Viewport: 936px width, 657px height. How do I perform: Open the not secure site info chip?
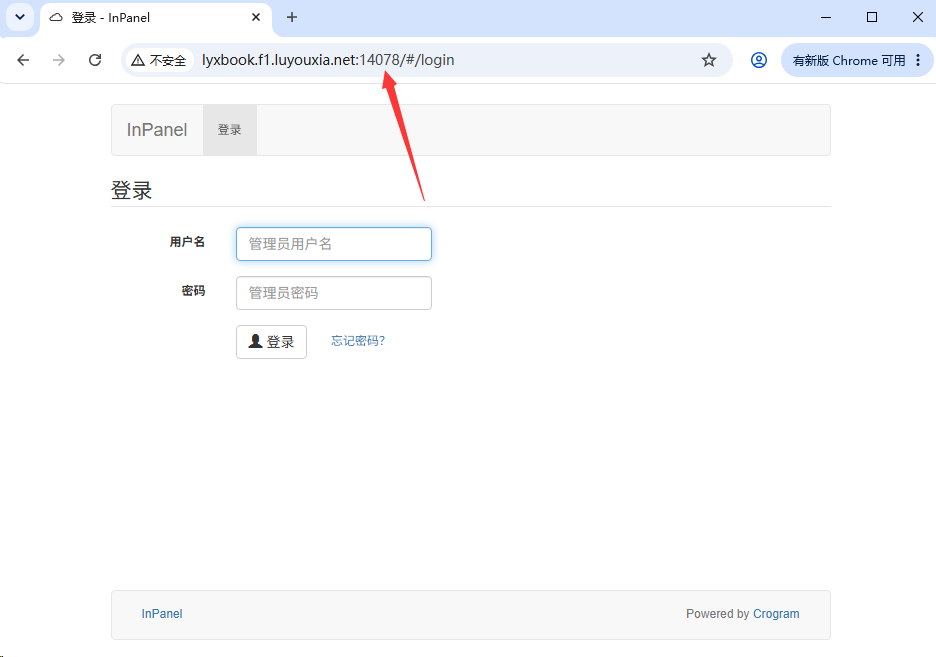(x=159, y=60)
